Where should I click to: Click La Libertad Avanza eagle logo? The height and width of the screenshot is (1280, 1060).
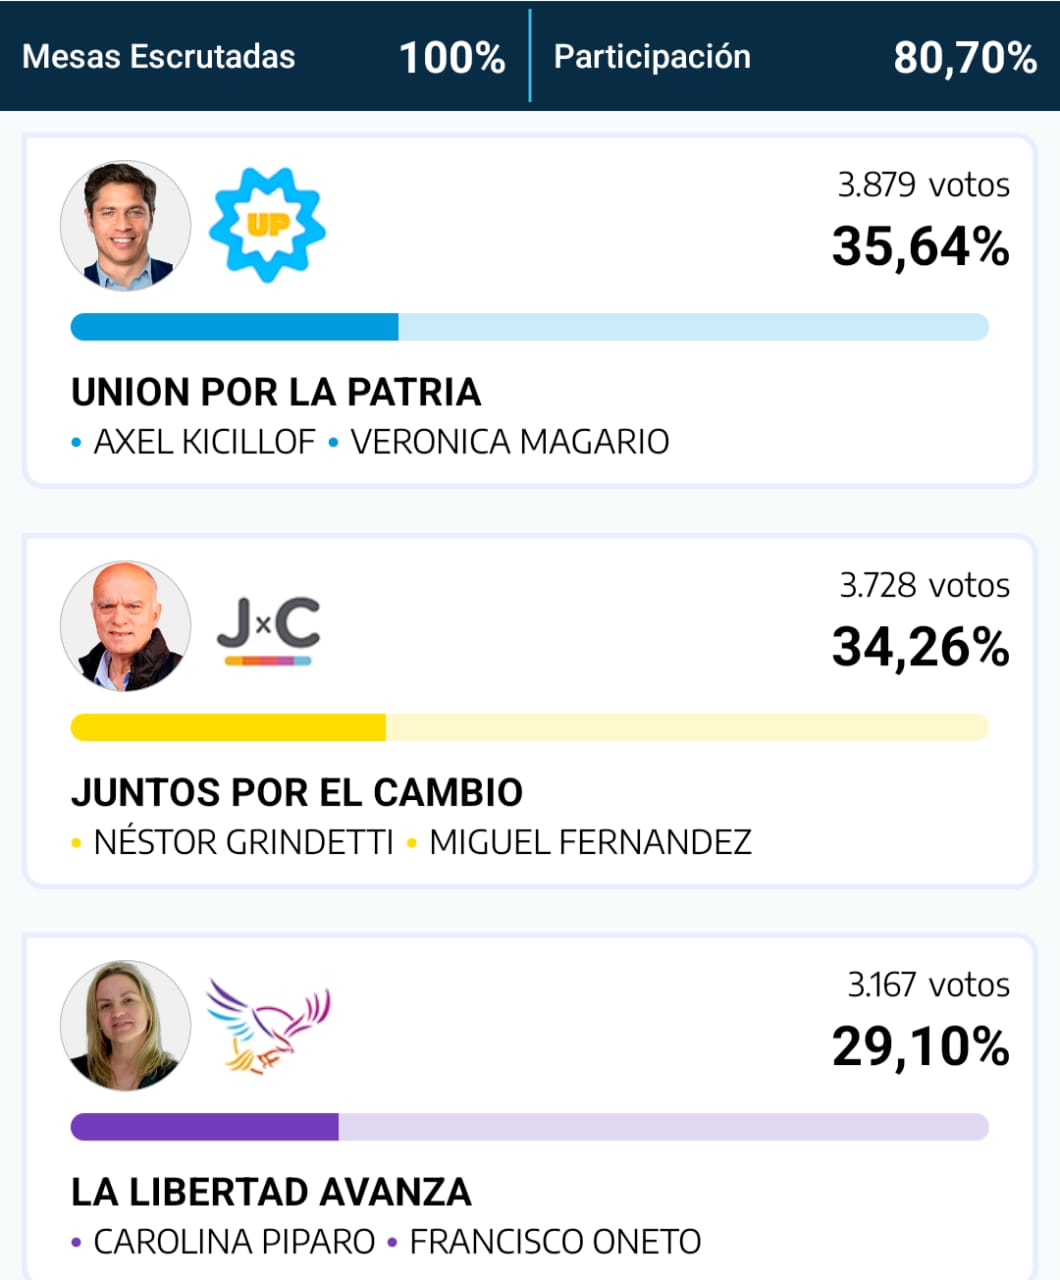tap(268, 1025)
